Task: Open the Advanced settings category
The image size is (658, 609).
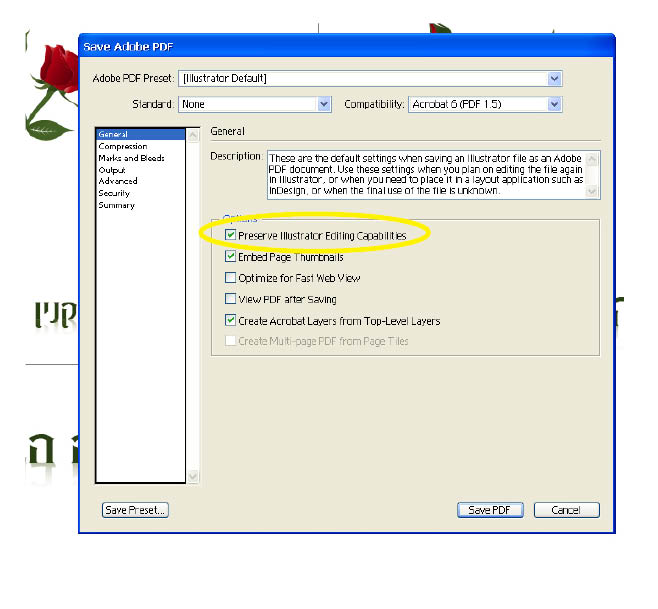Action: click(118, 181)
